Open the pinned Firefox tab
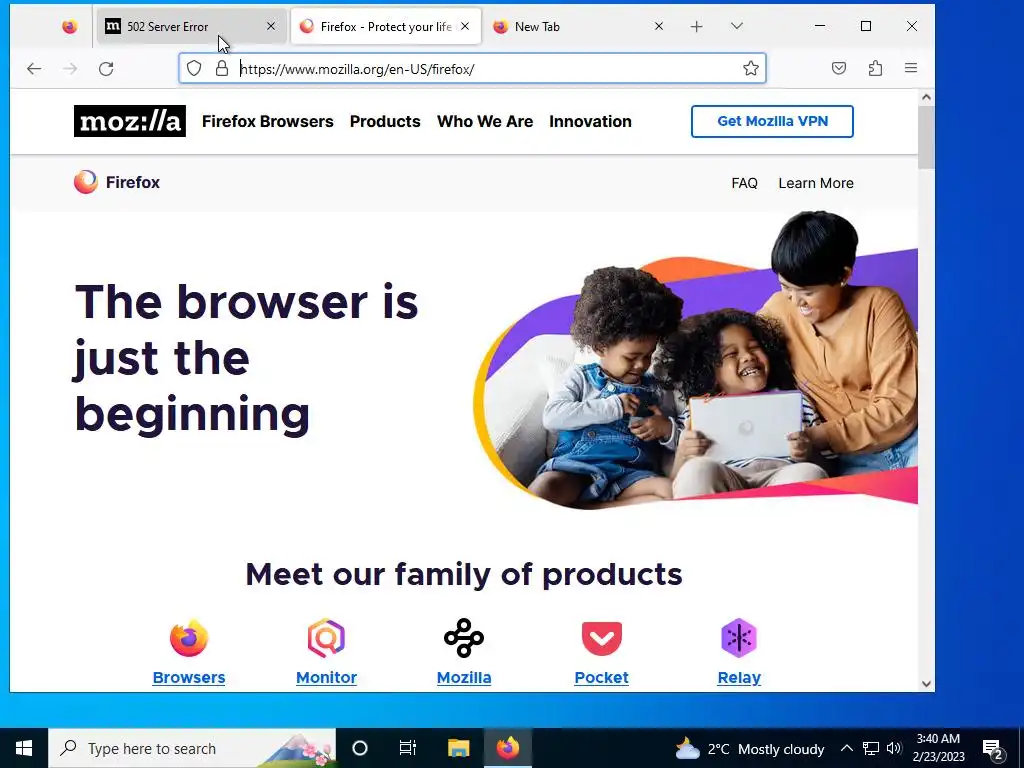The image size is (1024, 768). pos(69,27)
